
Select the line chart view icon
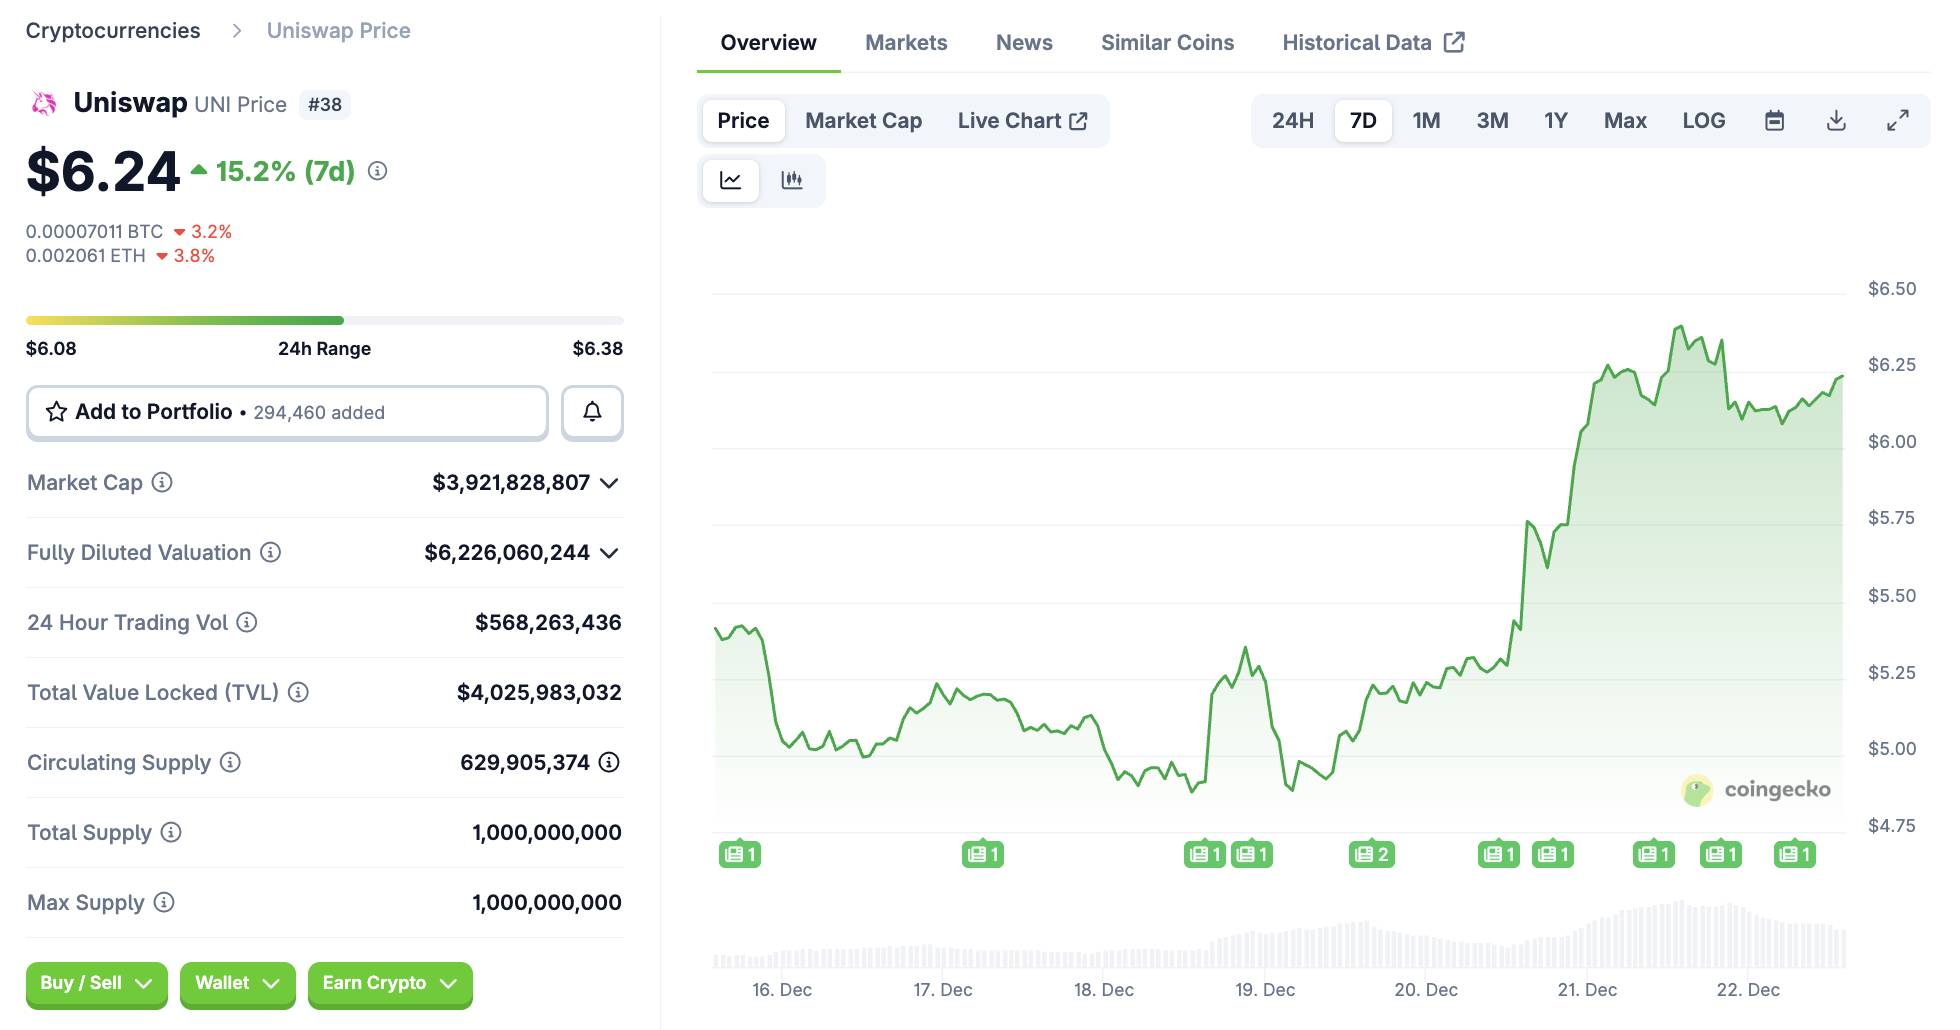point(731,180)
